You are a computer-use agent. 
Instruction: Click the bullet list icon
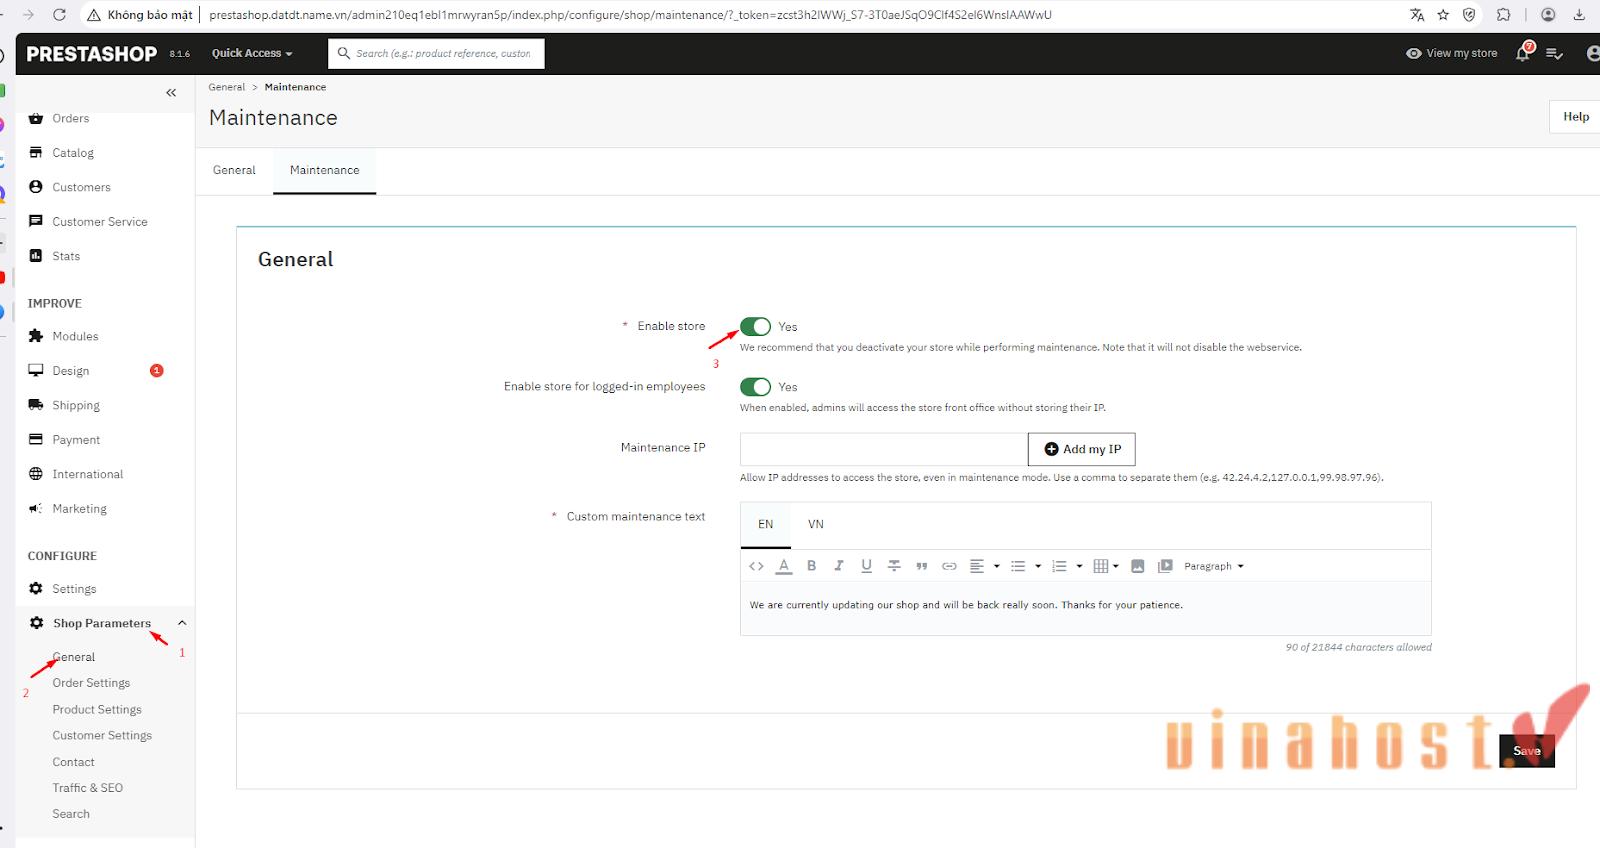[x=1018, y=566]
